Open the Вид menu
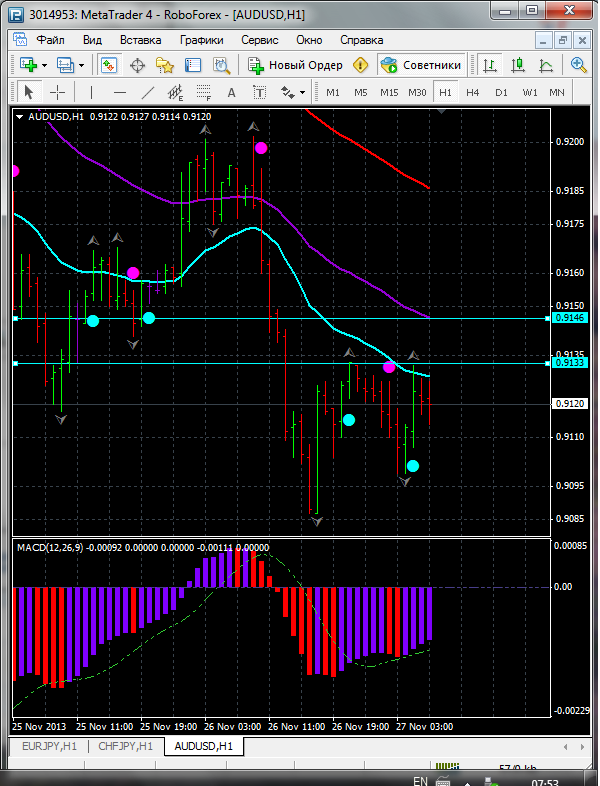 (92, 40)
